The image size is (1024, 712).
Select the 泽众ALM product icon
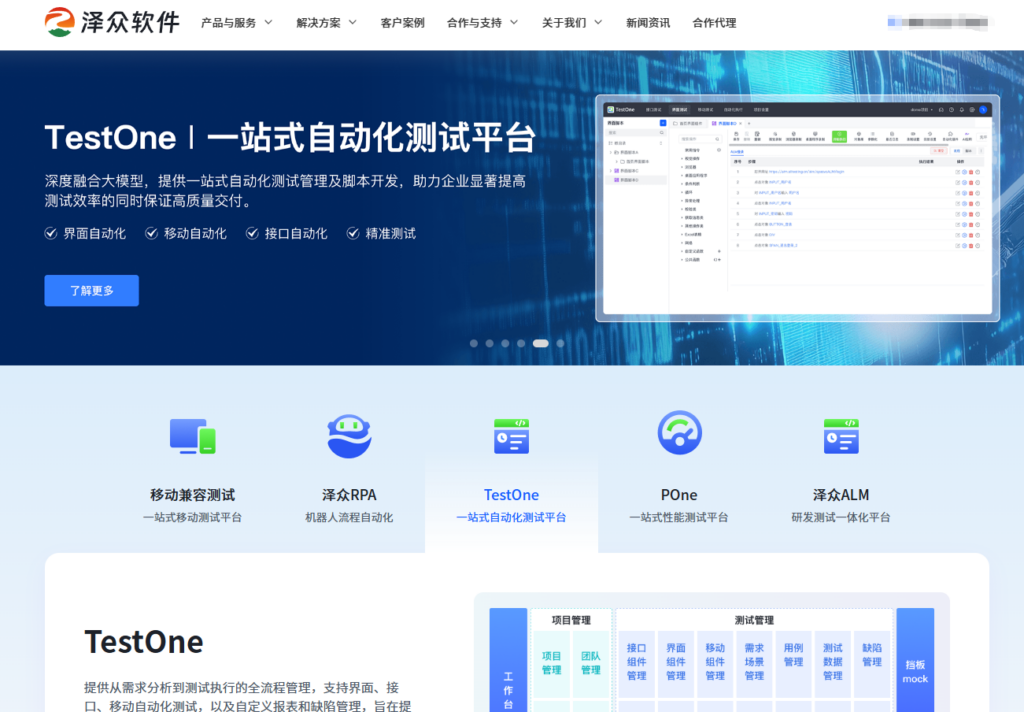pyautogui.click(x=841, y=435)
